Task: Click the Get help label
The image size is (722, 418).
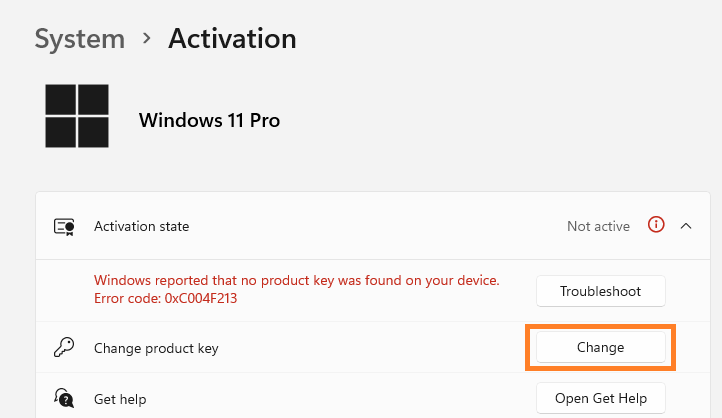Action: tap(120, 399)
